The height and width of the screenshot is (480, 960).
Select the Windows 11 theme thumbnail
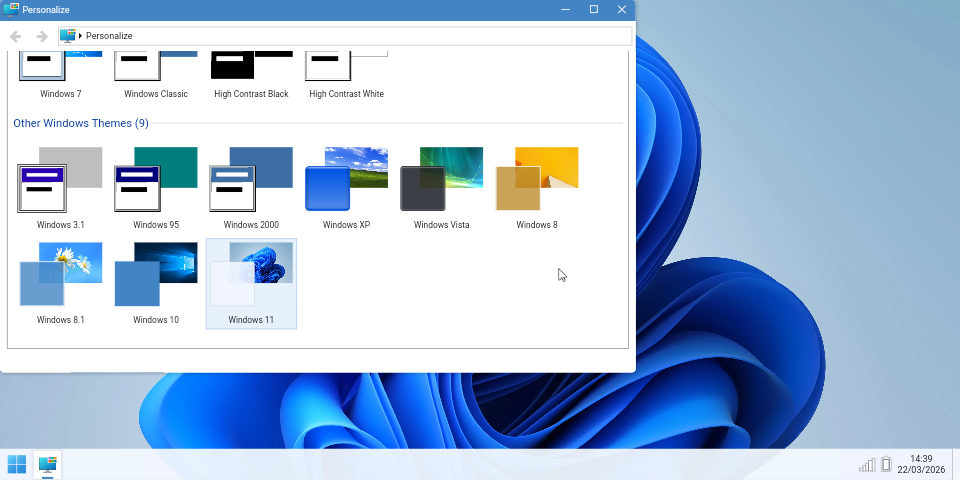tap(251, 274)
